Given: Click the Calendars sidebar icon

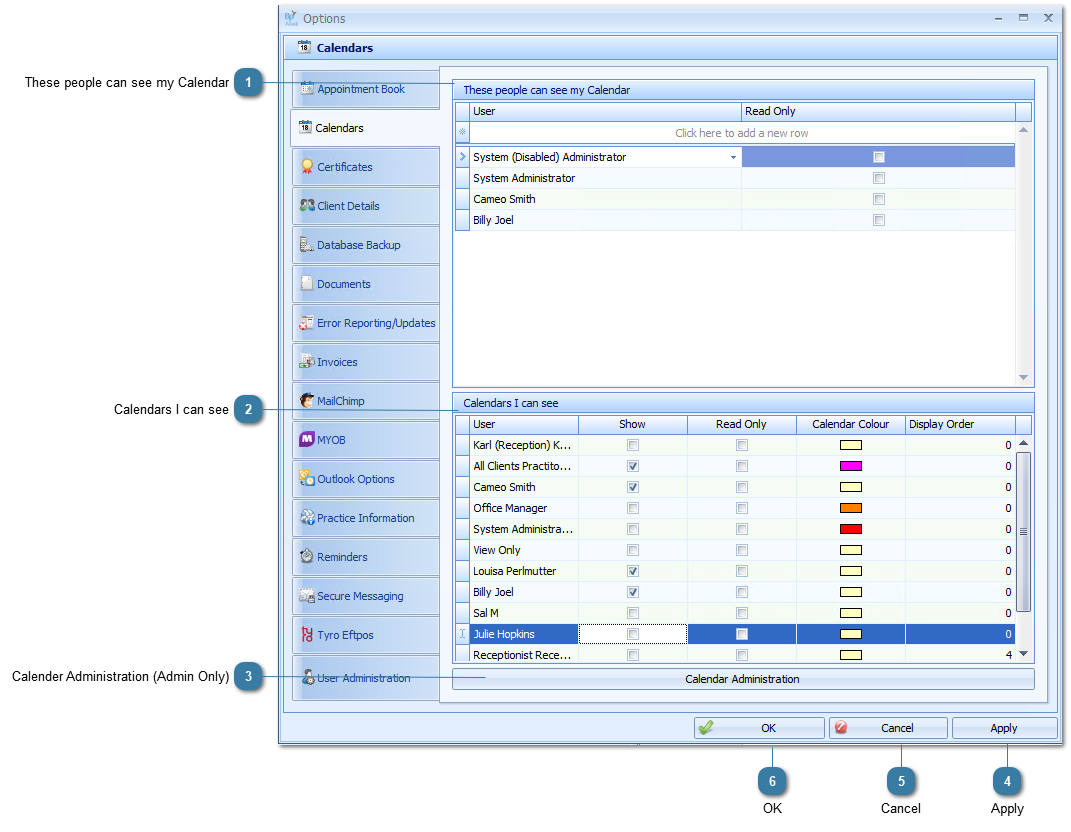Looking at the screenshot, I should (x=305, y=127).
